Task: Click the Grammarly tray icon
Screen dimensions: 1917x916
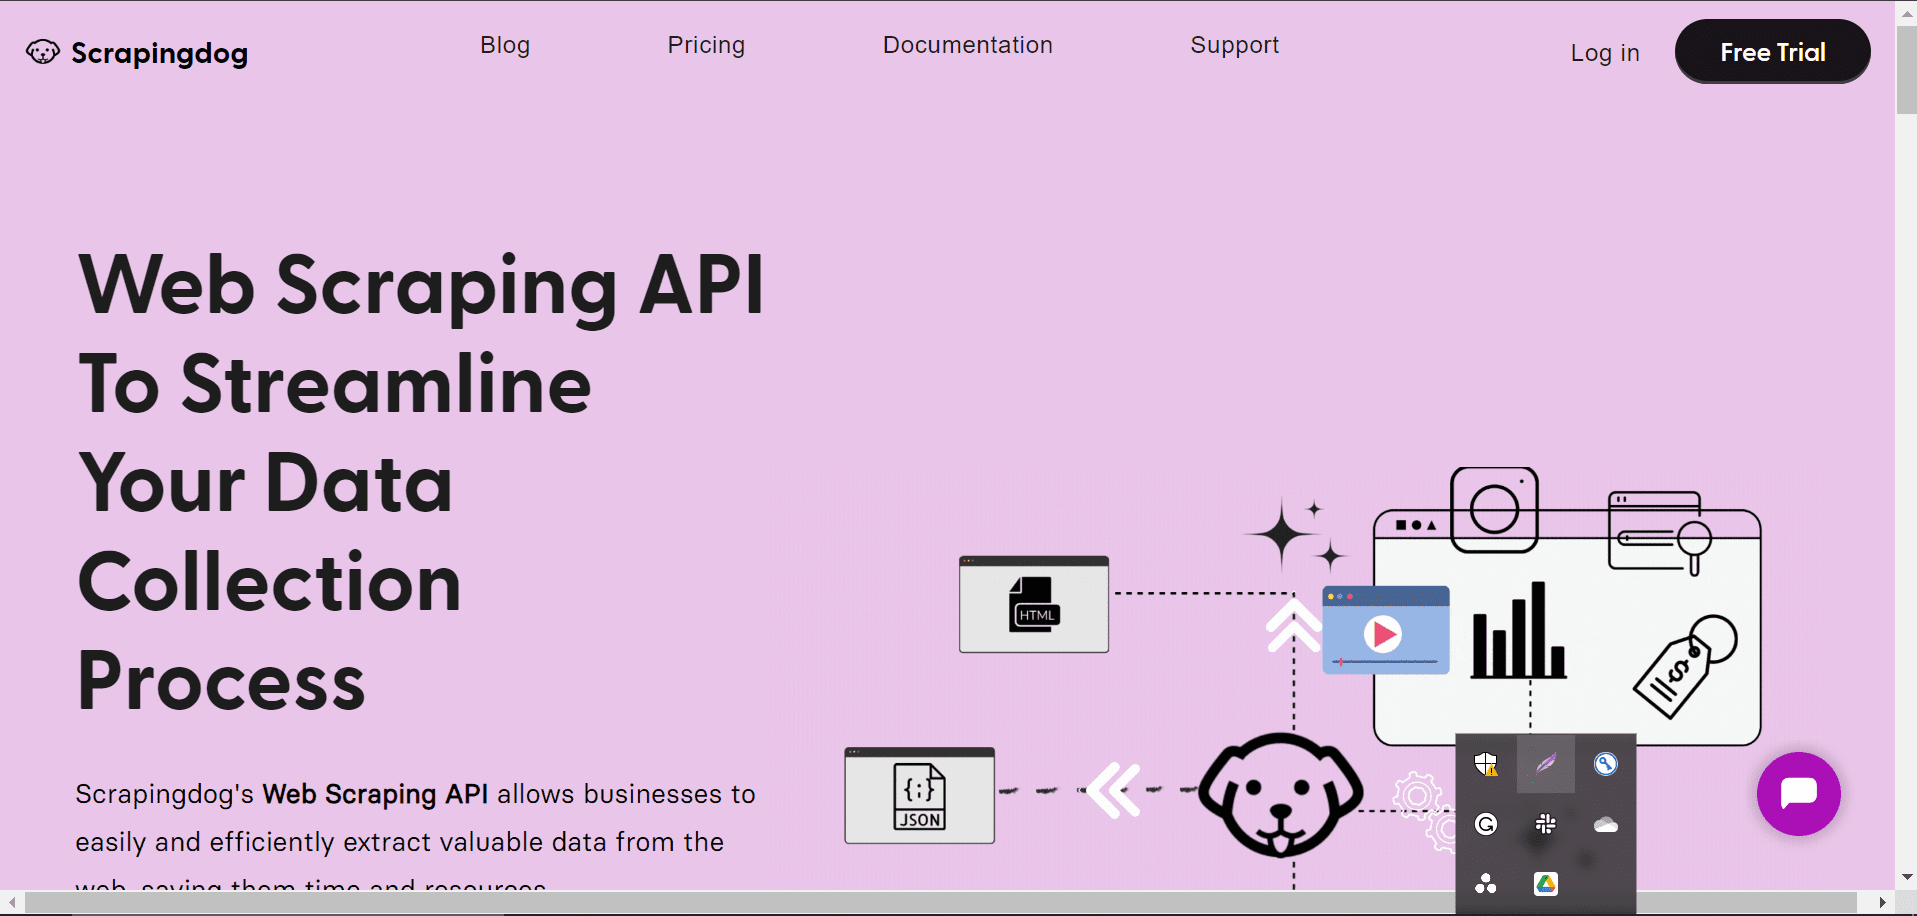Action: pos(1486,824)
